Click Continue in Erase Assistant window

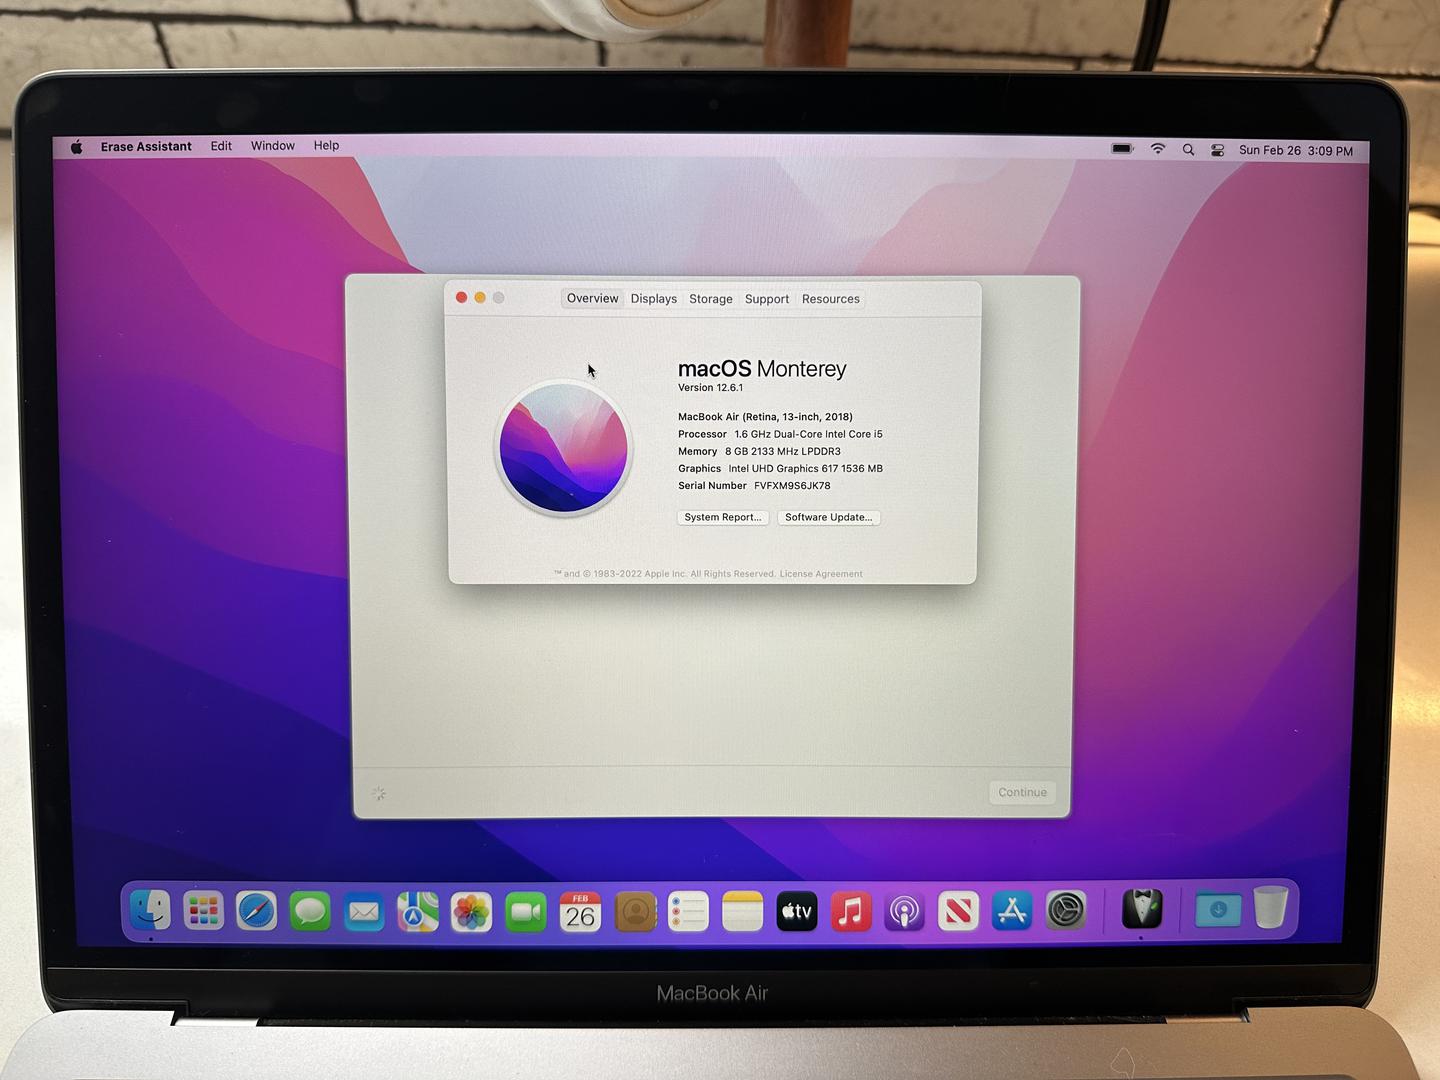point(1022,792)
